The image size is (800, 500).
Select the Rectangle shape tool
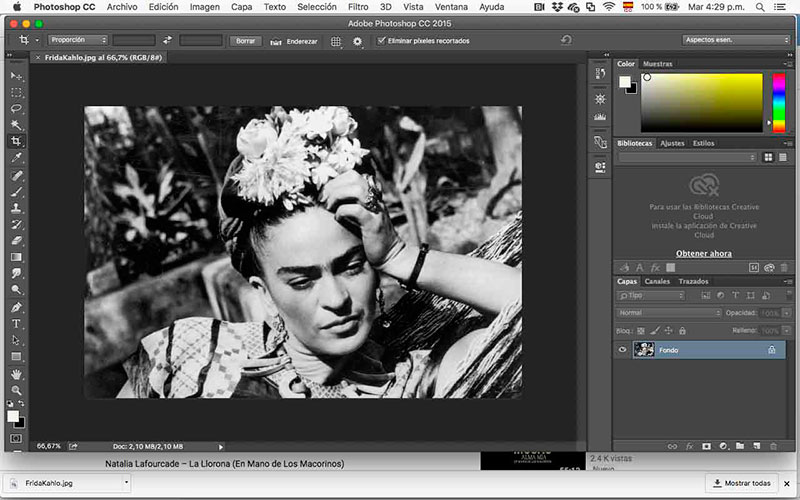click(16, 357)
